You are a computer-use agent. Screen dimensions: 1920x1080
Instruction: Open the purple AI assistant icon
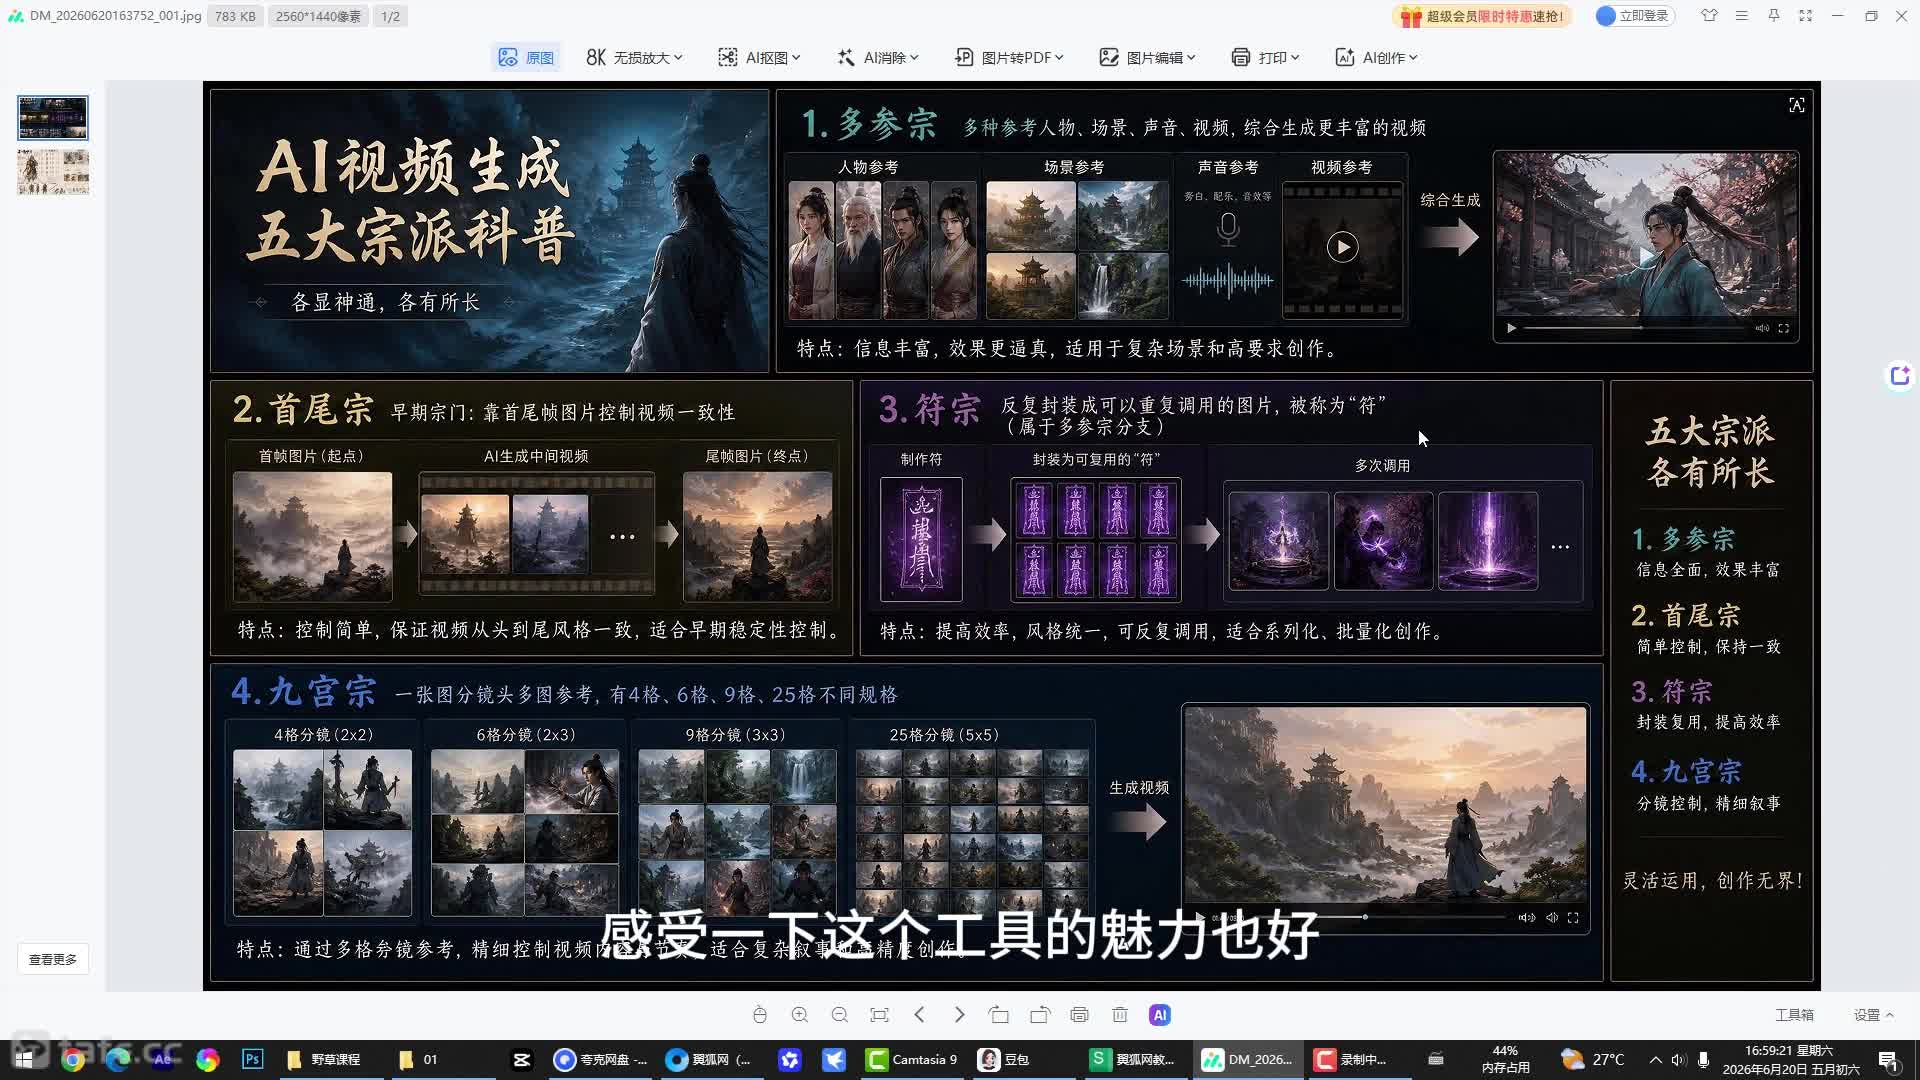(1160, 1015)
